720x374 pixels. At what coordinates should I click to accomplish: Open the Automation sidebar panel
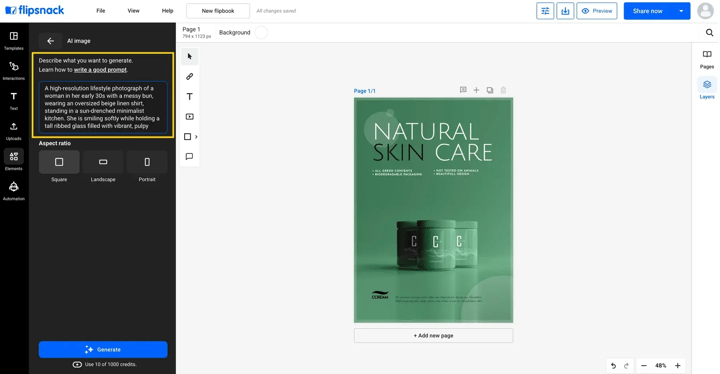coord(14,191)
